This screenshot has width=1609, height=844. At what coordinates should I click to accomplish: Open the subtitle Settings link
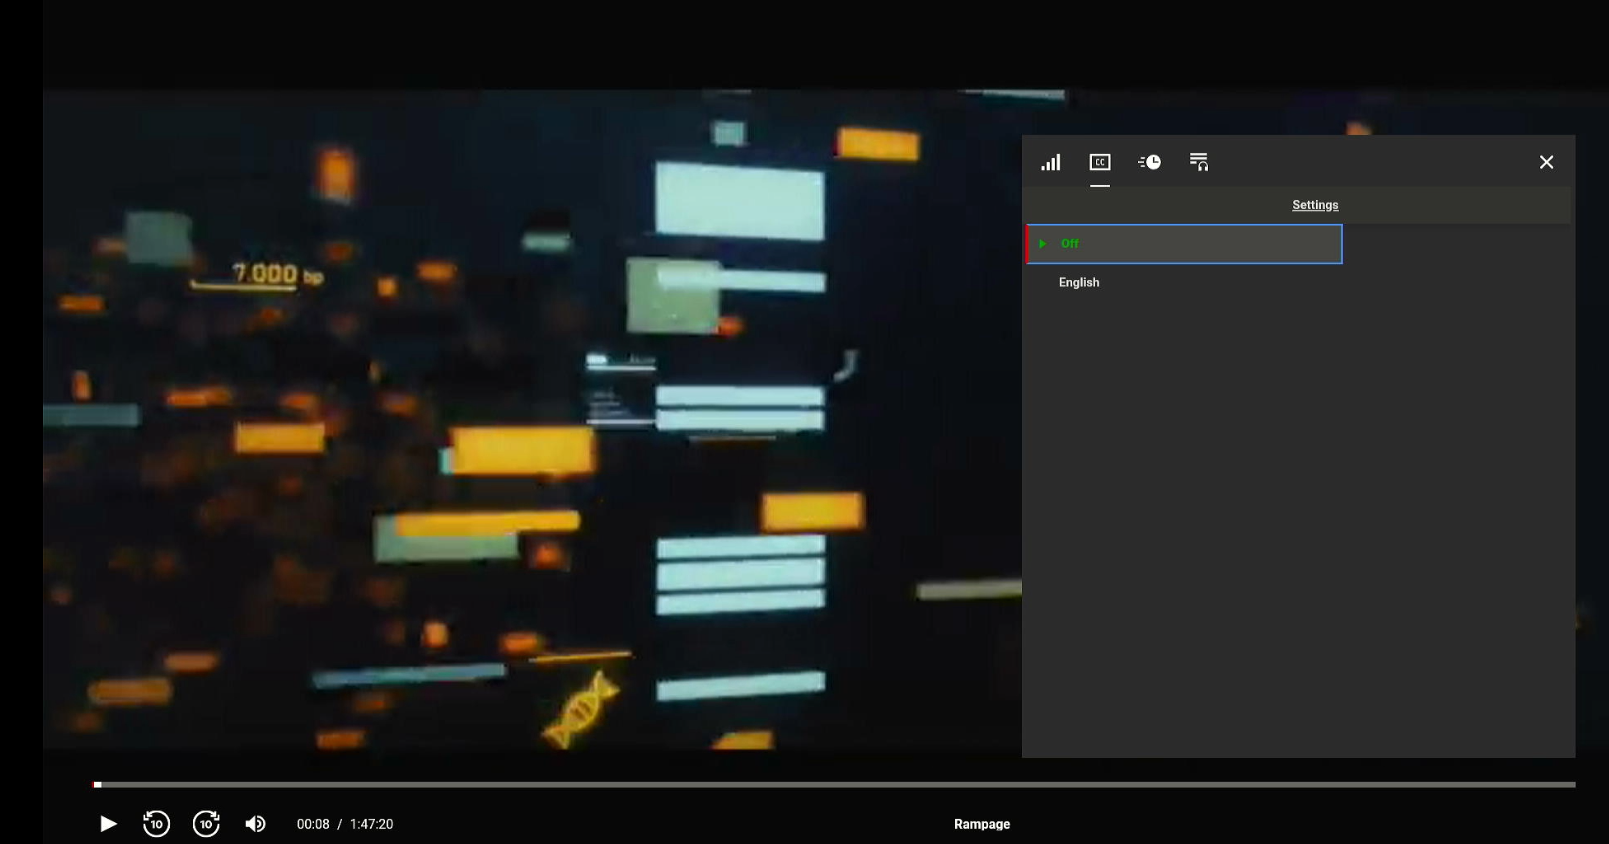point(1315,205)
